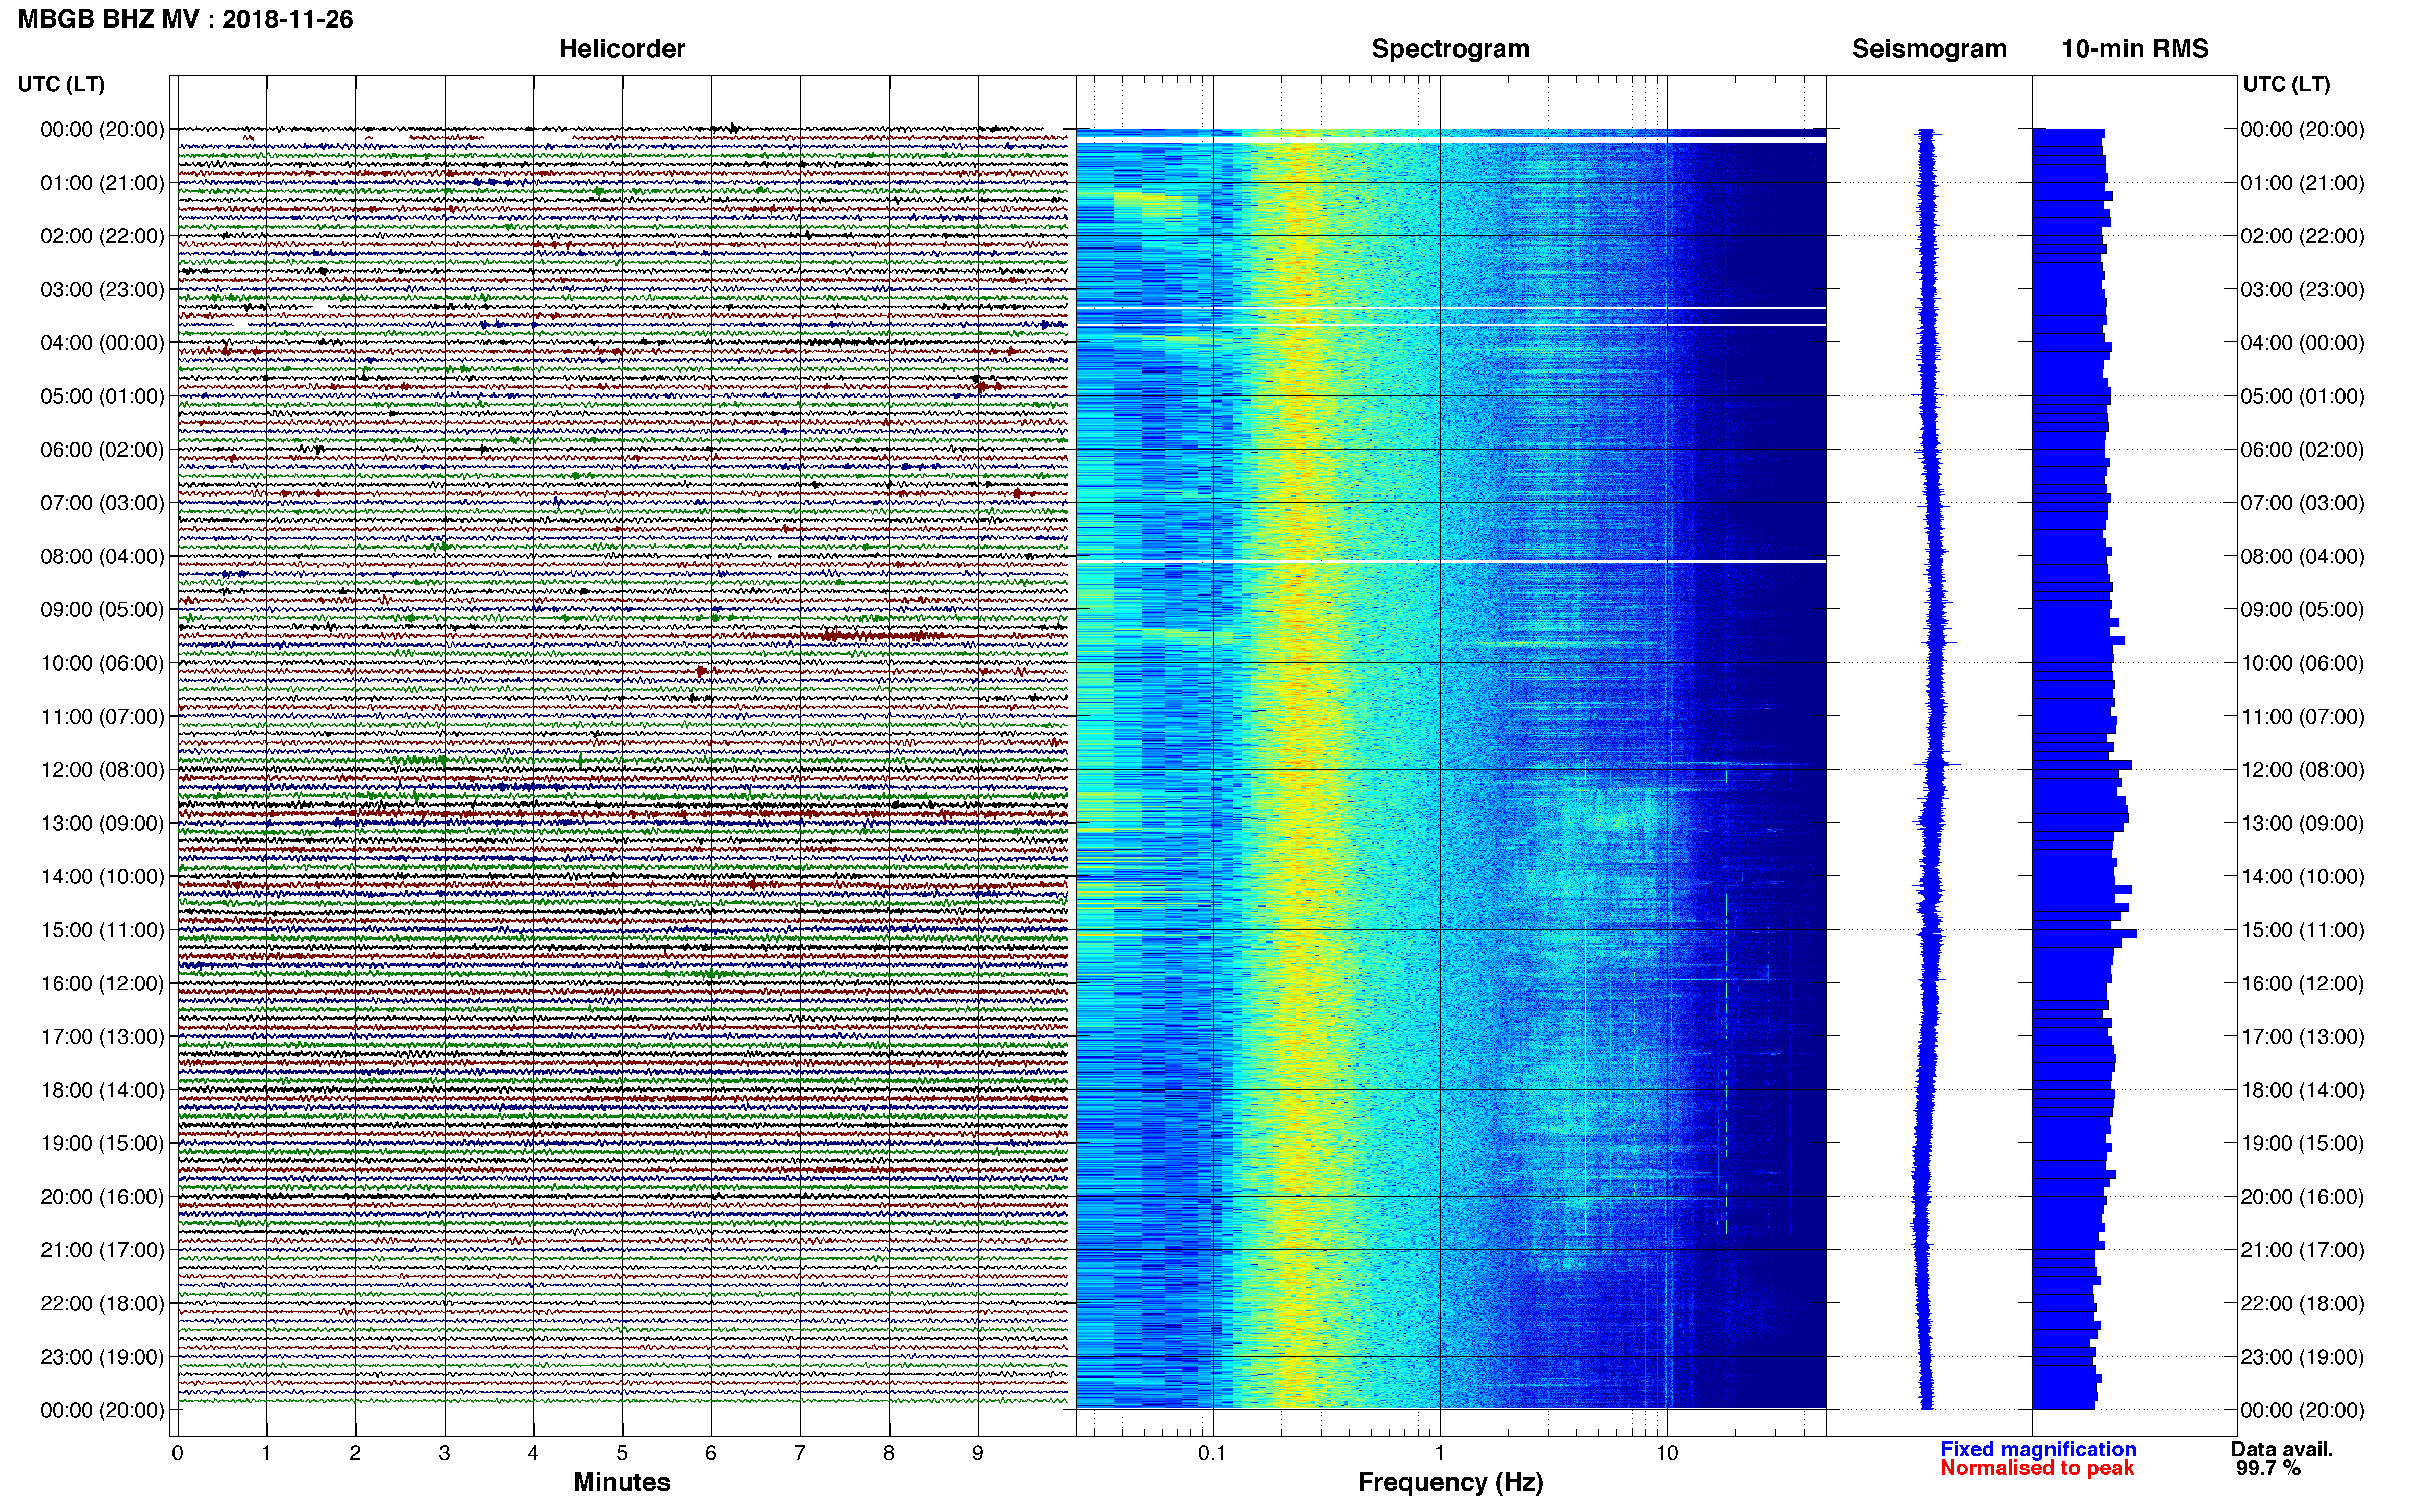Select the Minutes axis label
This screenshot has width=2419, height=1512.
click(622, 1482)
